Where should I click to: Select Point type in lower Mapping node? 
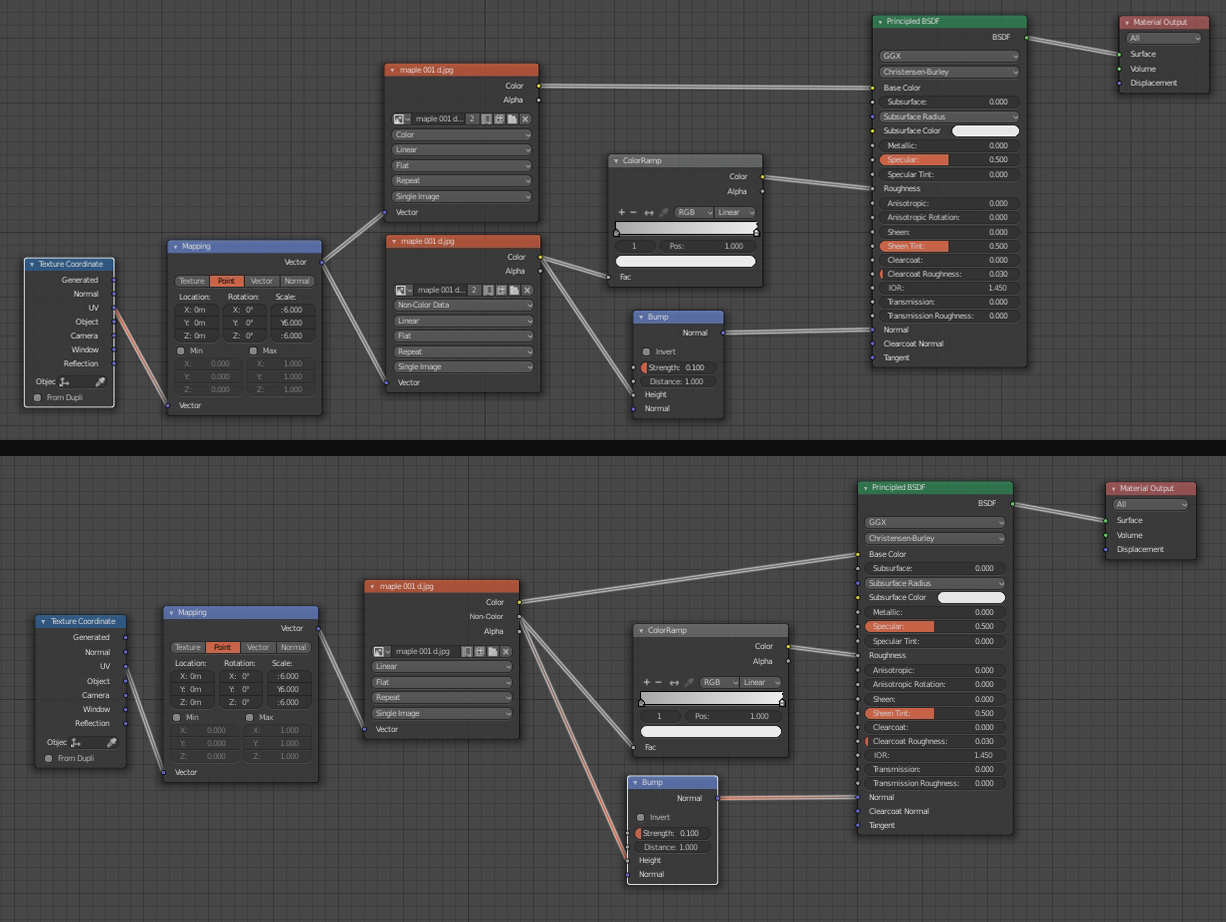click(223, 647)
